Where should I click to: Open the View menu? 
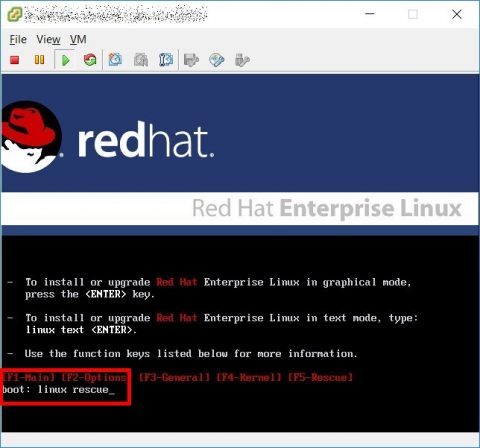(x=48, y=39)
